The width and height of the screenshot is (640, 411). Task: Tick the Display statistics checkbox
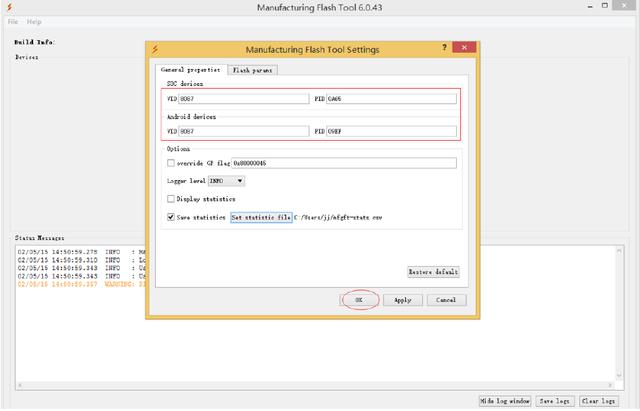[x=171, y=199]
